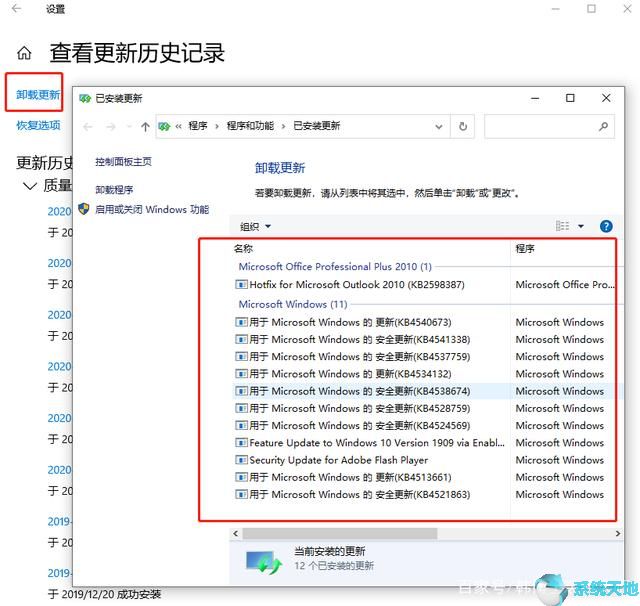Screen dimensions: 640x606
Task: Click the change view icon
Action: (x=562, y=226)
